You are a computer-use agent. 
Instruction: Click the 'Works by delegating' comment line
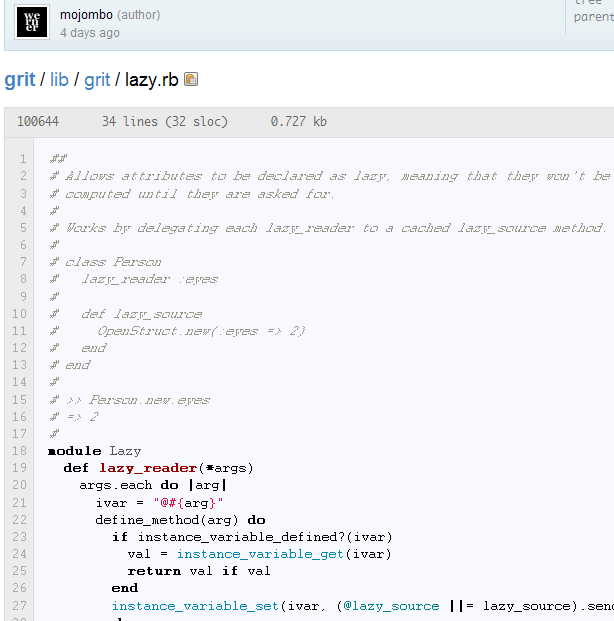(x=328, y=228)
